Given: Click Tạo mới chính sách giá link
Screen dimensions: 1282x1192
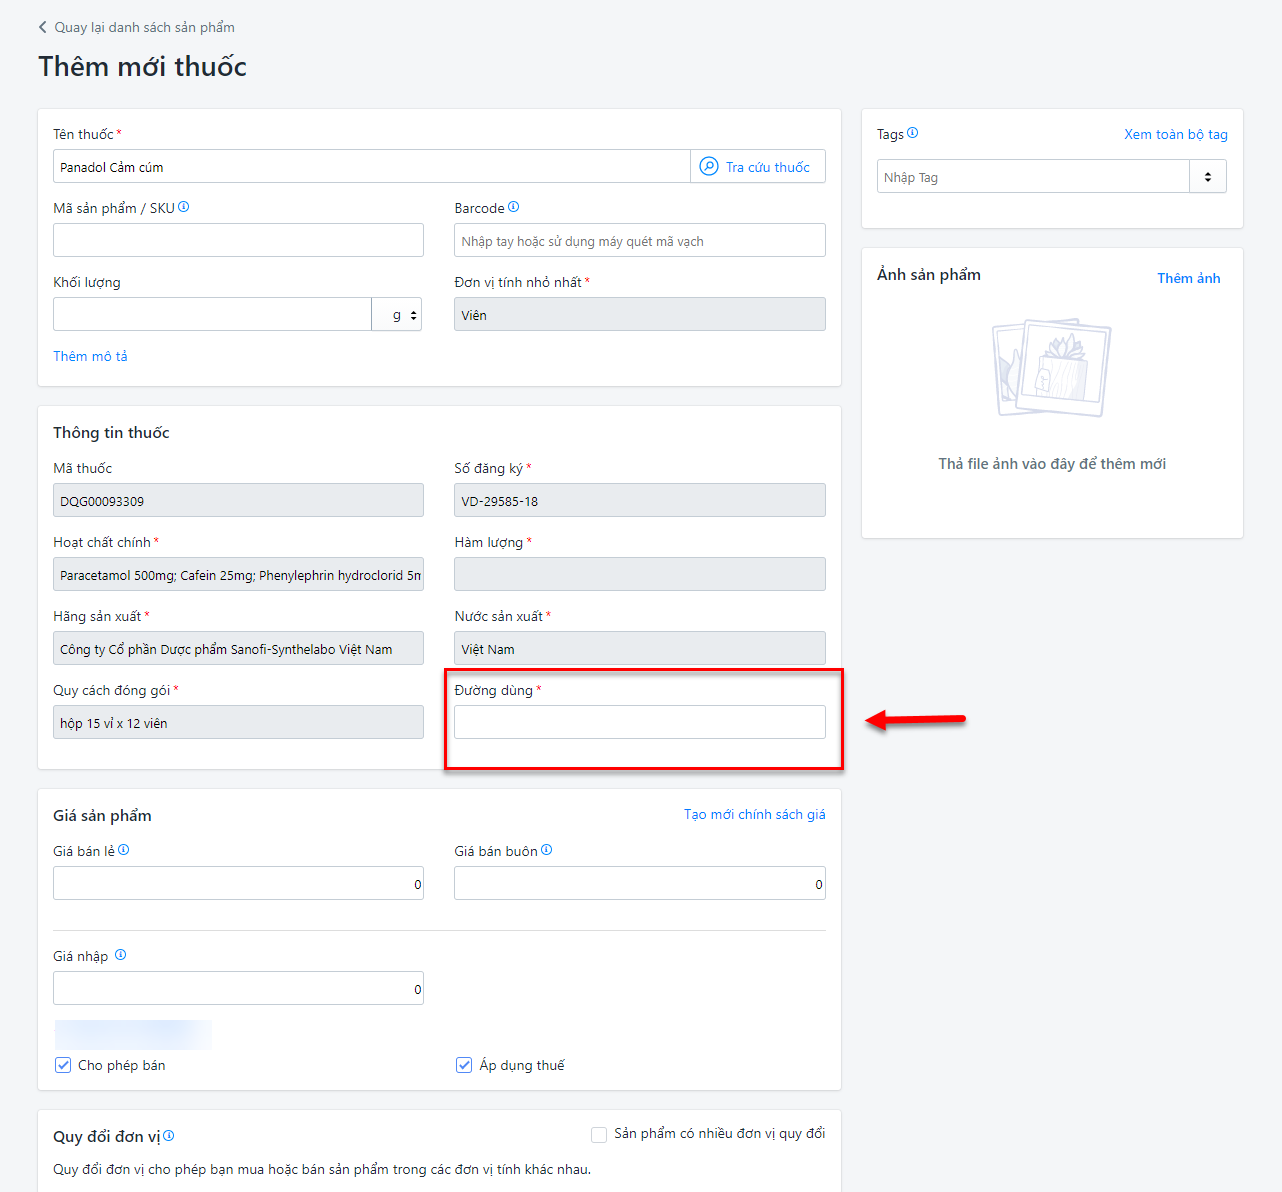Looking at the screenshot, I should tap(754, 814).
